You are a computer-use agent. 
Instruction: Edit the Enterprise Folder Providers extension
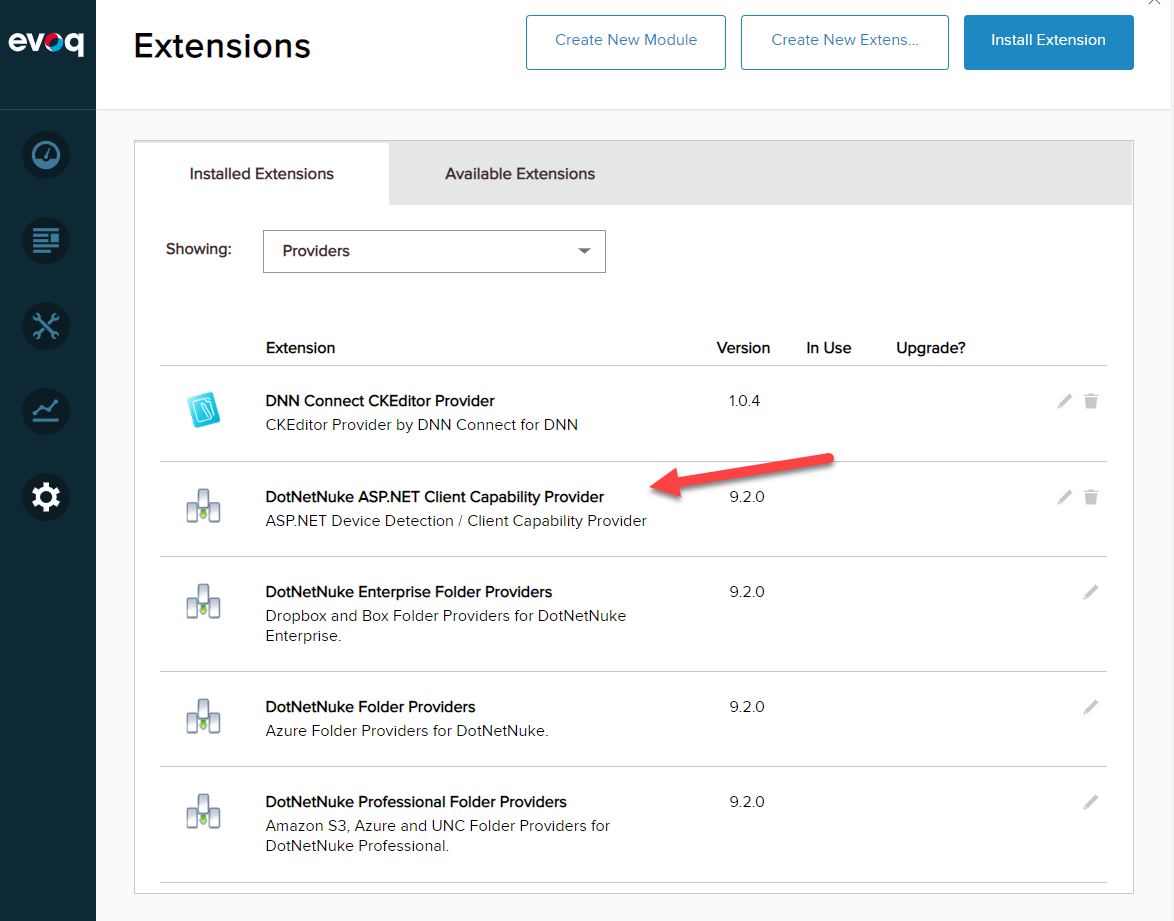click(x=1091, y=592)
